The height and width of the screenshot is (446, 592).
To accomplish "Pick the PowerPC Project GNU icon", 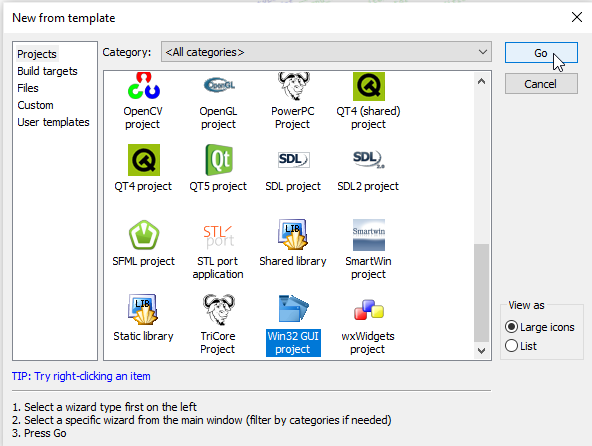I will point(293,86).
